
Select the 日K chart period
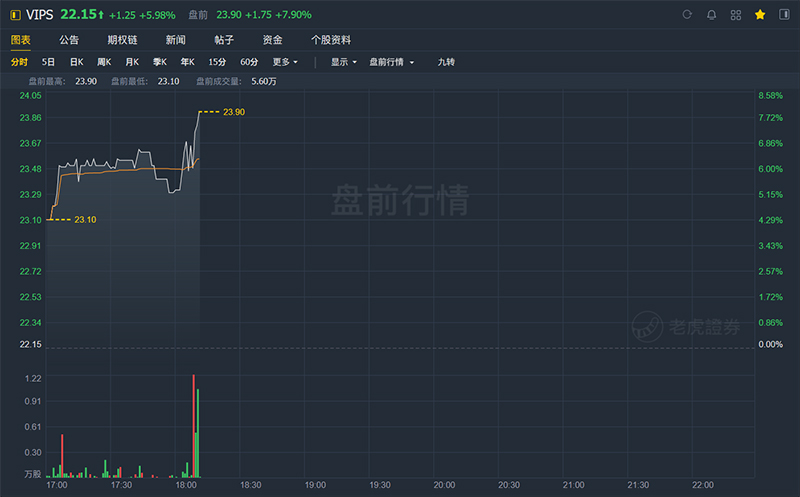(77, 62)
